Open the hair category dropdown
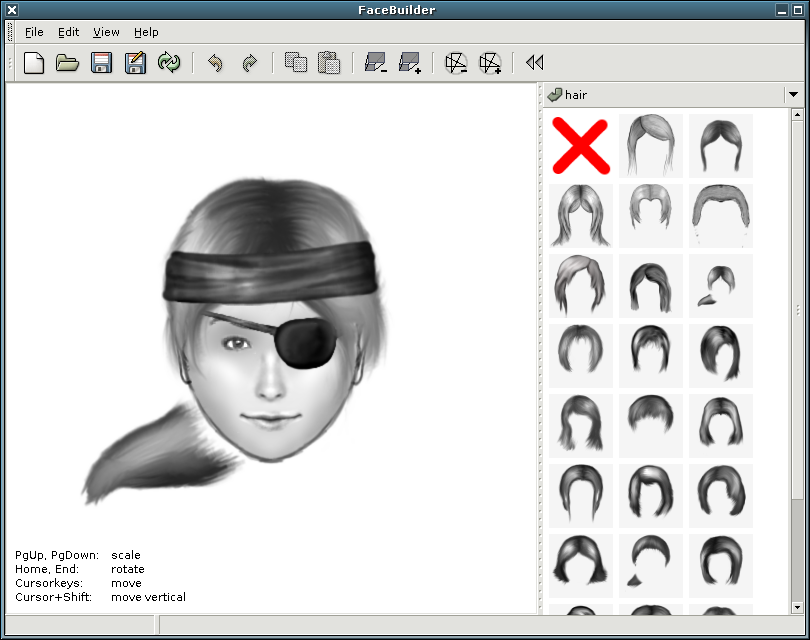The height and width of the screenshot is (640, 810). tap(793, 95)
